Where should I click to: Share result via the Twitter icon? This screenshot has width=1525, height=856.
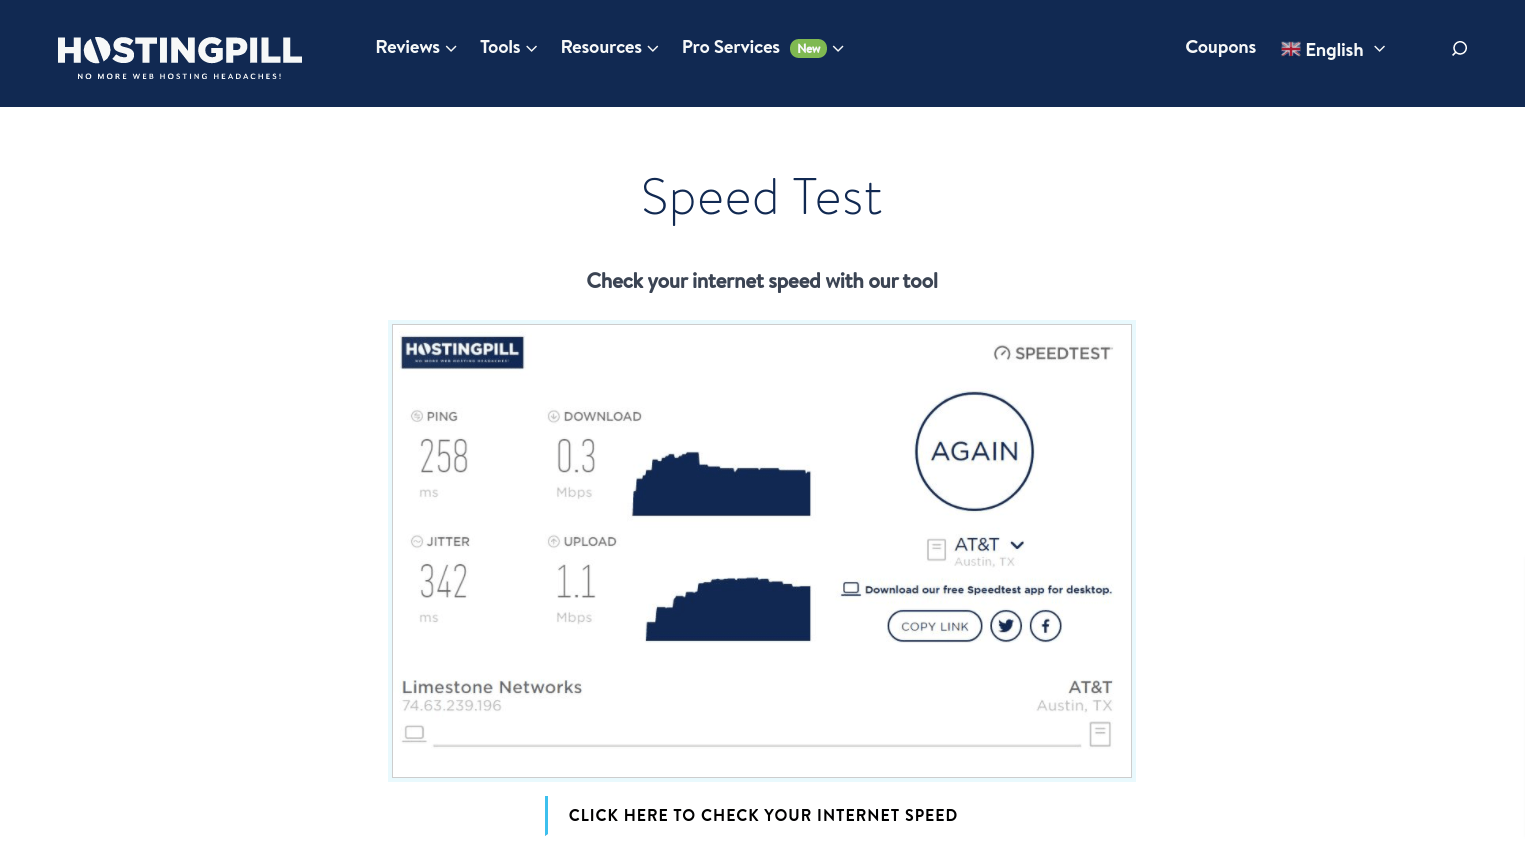(x=1006, y=626)
